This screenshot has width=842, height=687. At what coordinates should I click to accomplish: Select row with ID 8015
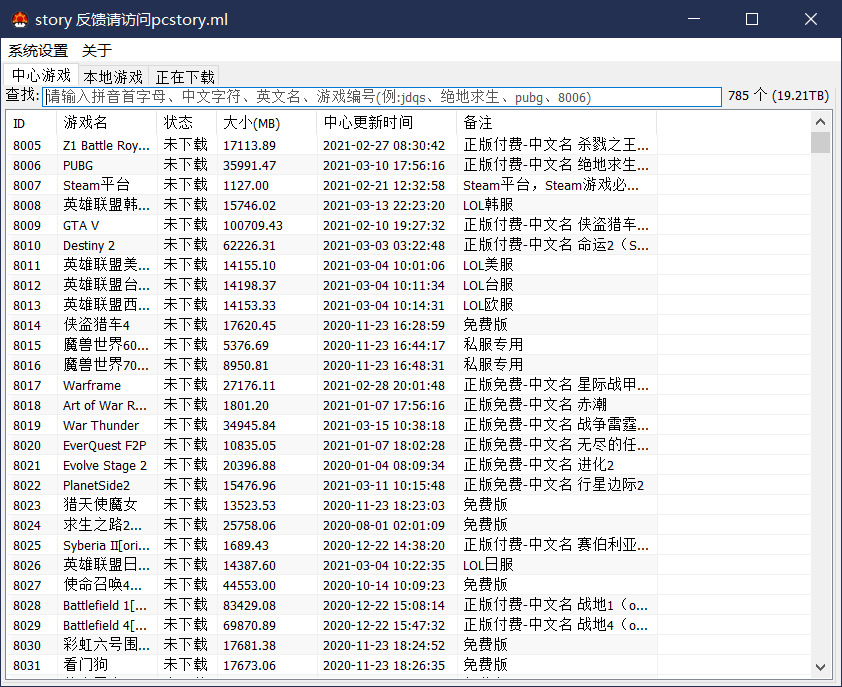[332, 345]
